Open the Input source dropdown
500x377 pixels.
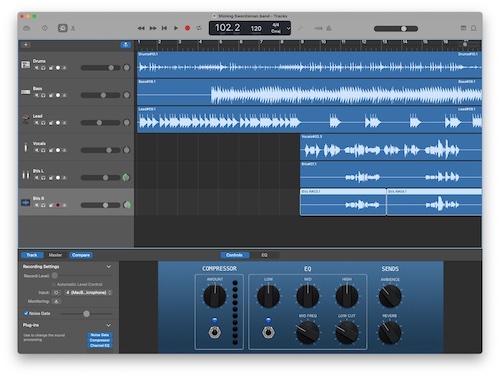tap(88, 293)
